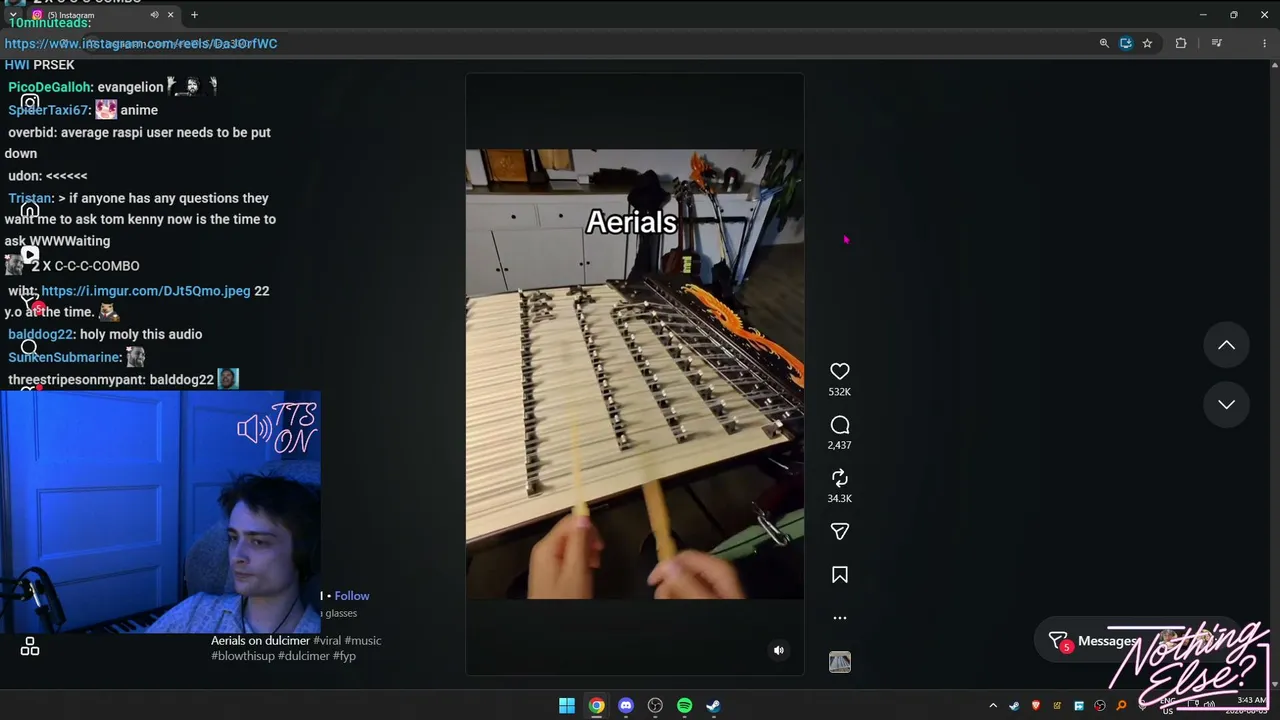Screen dimensions: 1280x720
Task: Click the 'Aerials on dulcimer' caption text
Action: tap(260, 640)
